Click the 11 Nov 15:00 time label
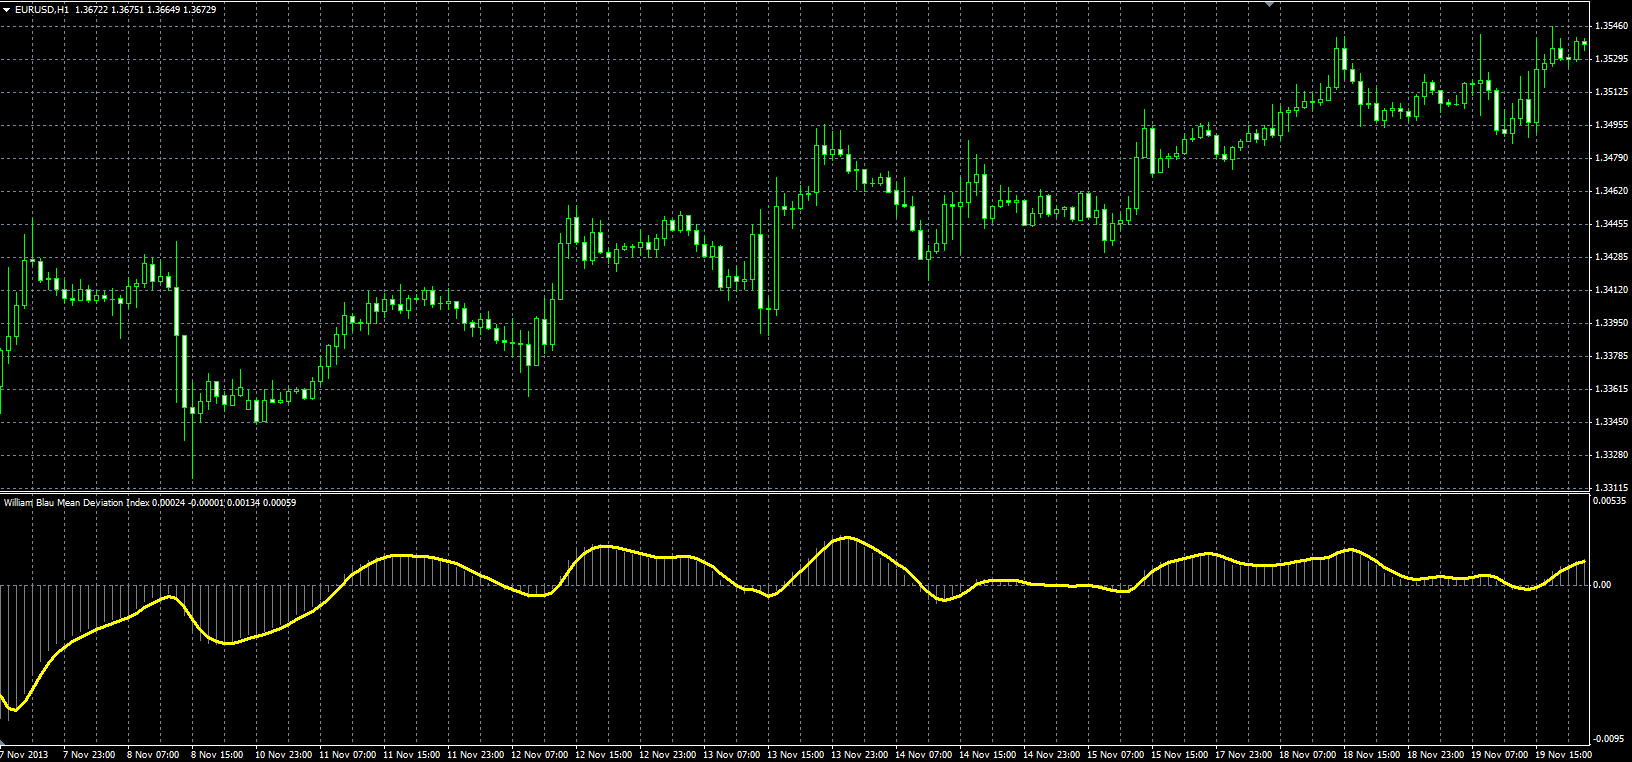Image resolution: width=1632 pixels, height=762 pixels. [x=412, y=755]
